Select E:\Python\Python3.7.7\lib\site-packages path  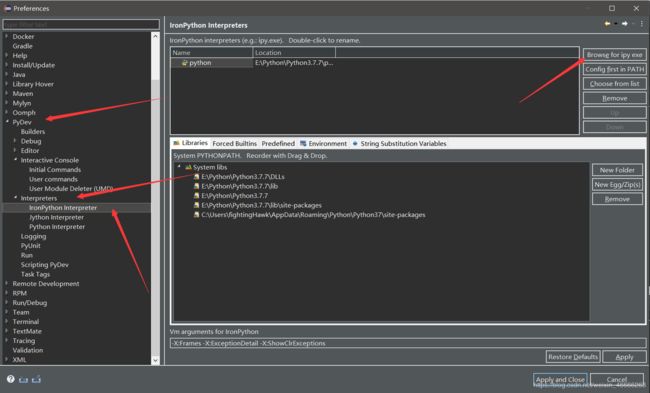click(x=261, y=205)
